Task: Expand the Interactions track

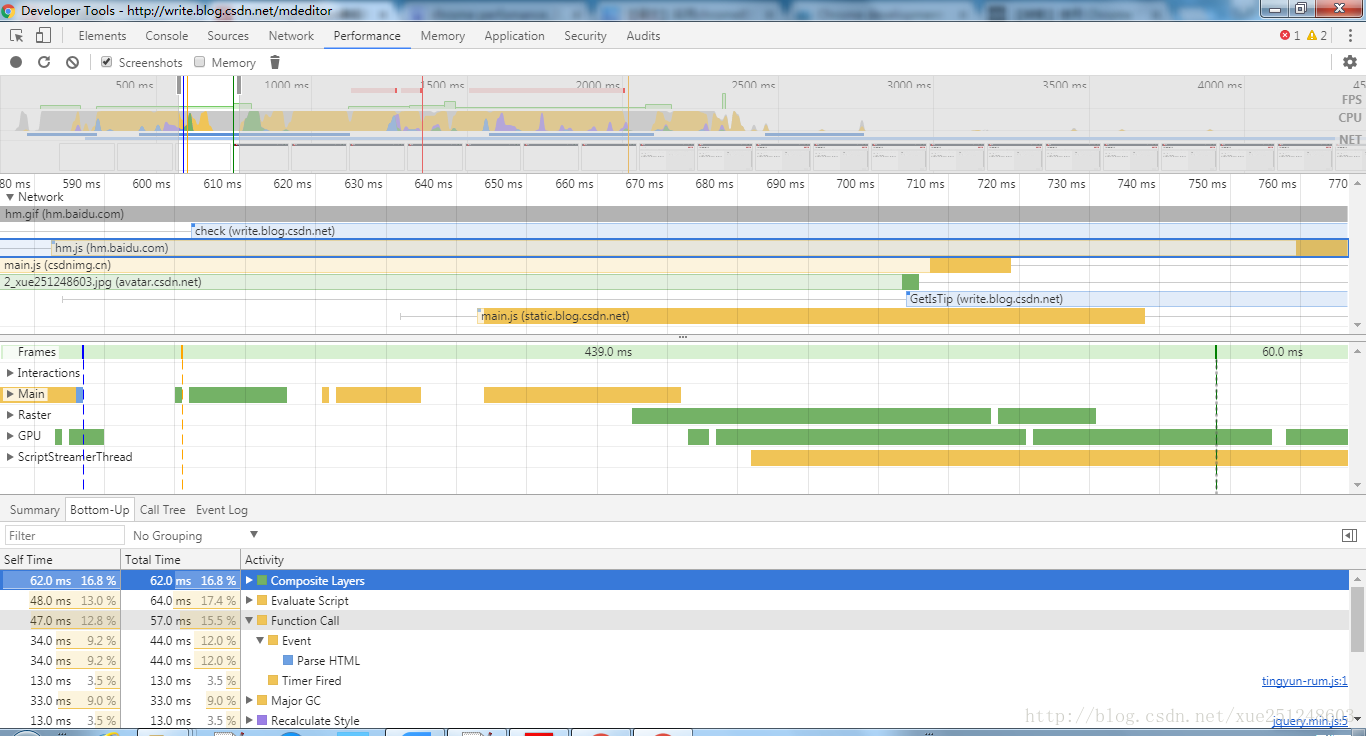Action: pyautogui.click(x=10, y=373)
